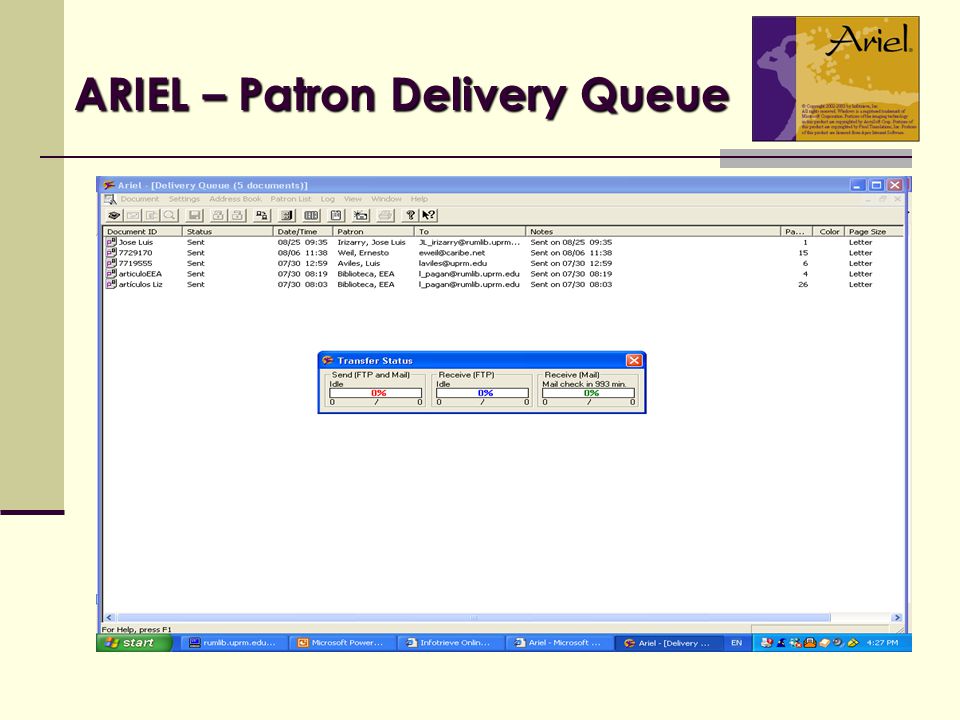
Task: Click the magnifier view icon in toolbar
Action: (x=170, y=215)
